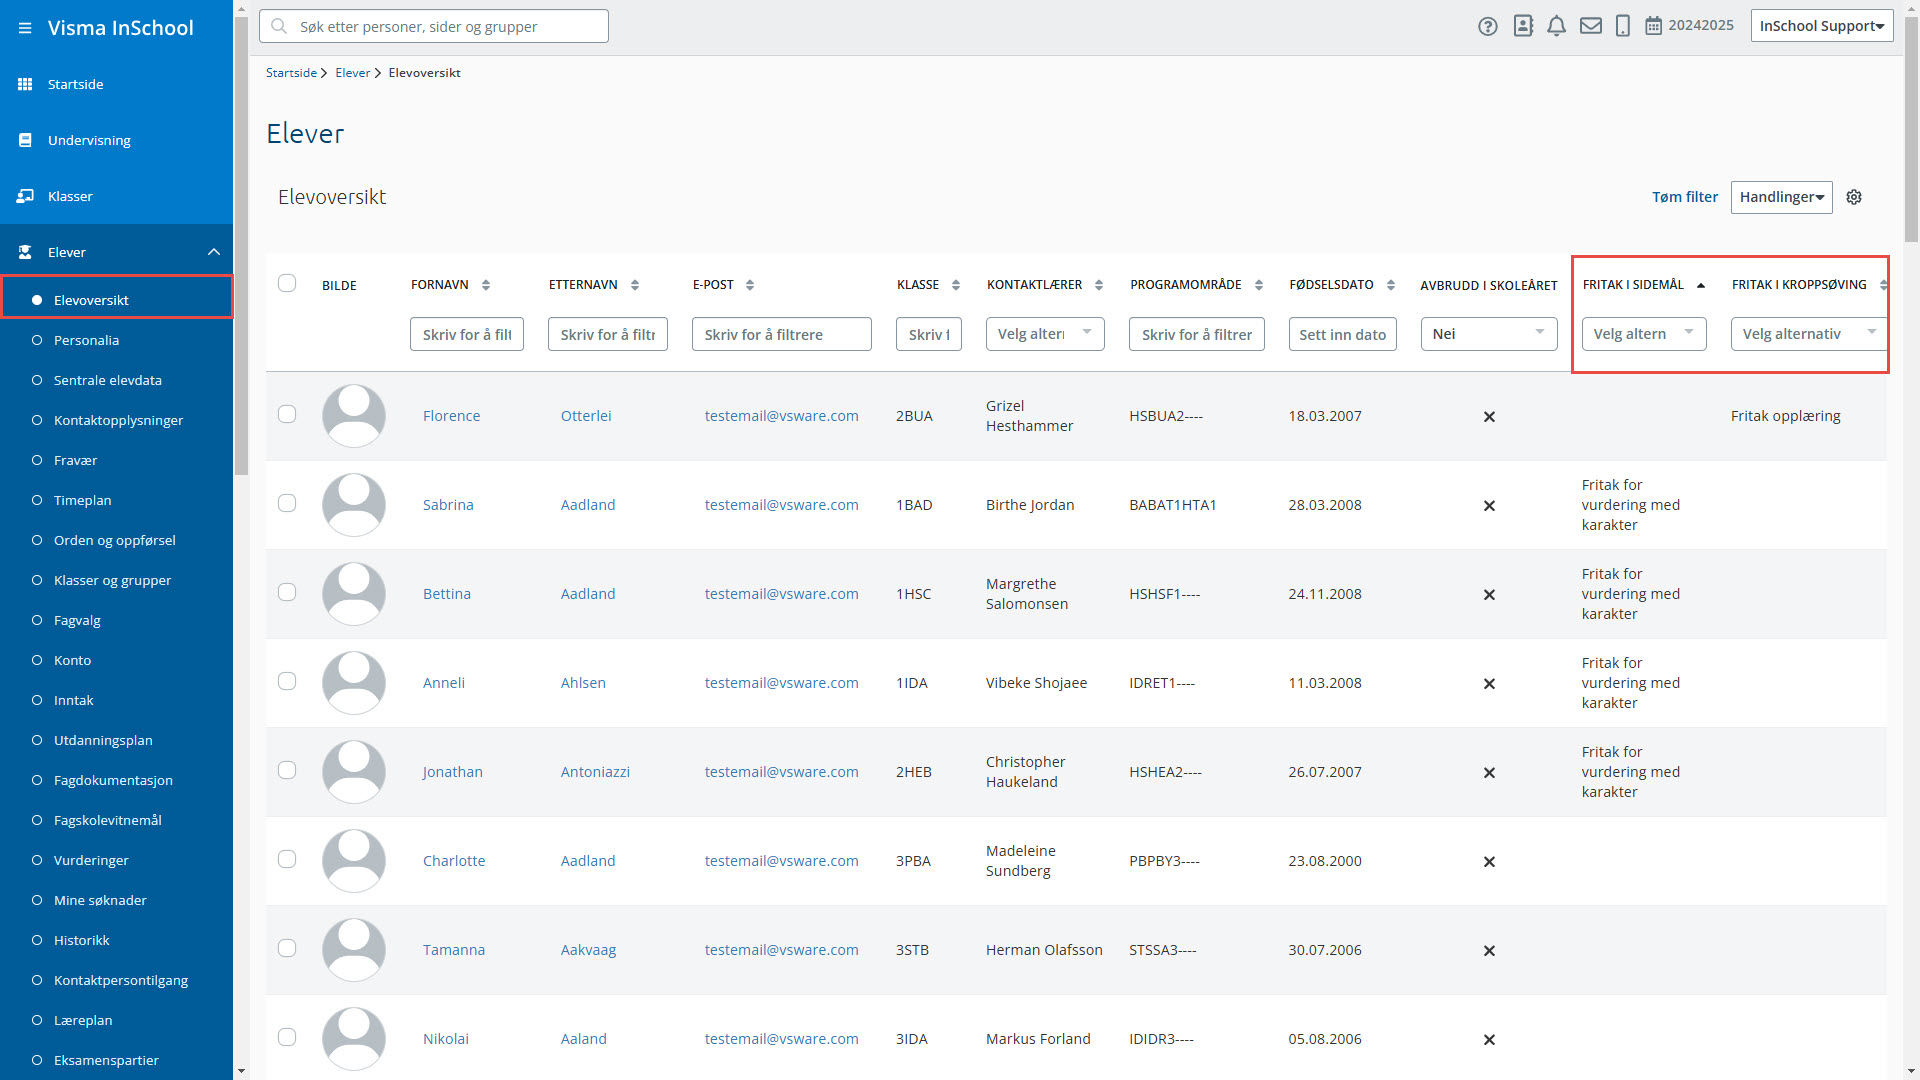Open InSchool Support user dropdown
The image size is (1920, 1080).
coord(1821,26)
